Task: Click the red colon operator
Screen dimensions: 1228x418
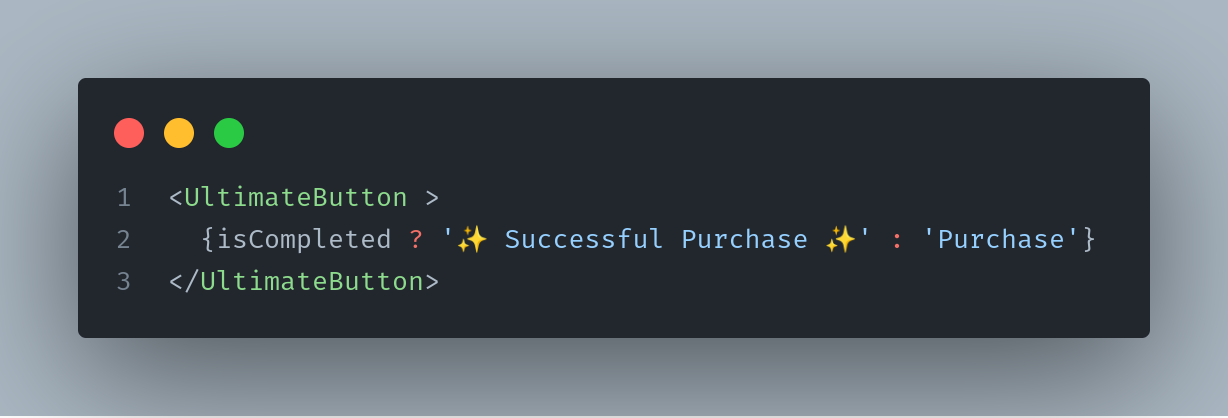Action: (896, 241)
